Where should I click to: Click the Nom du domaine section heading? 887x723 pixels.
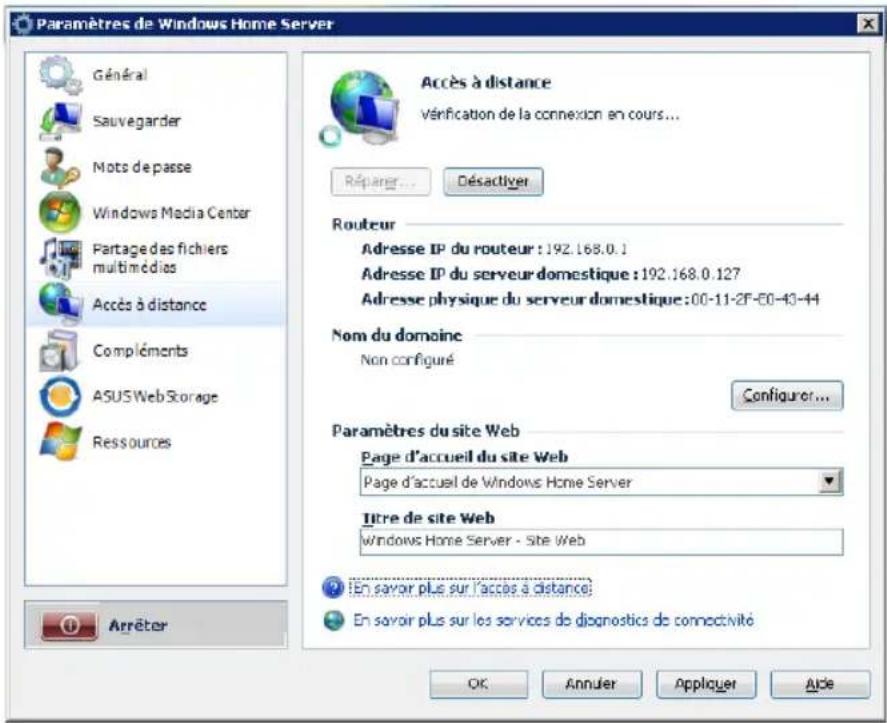pos(397,335)
